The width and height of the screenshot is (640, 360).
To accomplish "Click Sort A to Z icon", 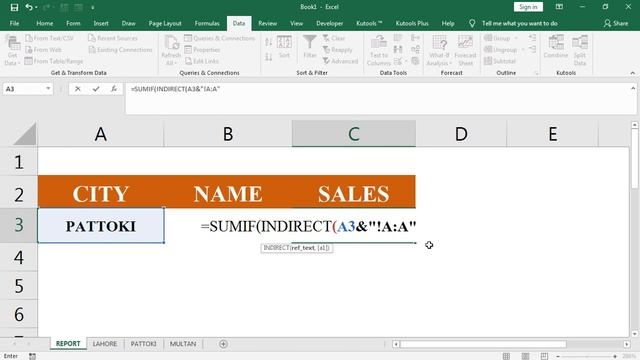I will tap(268, 42).
